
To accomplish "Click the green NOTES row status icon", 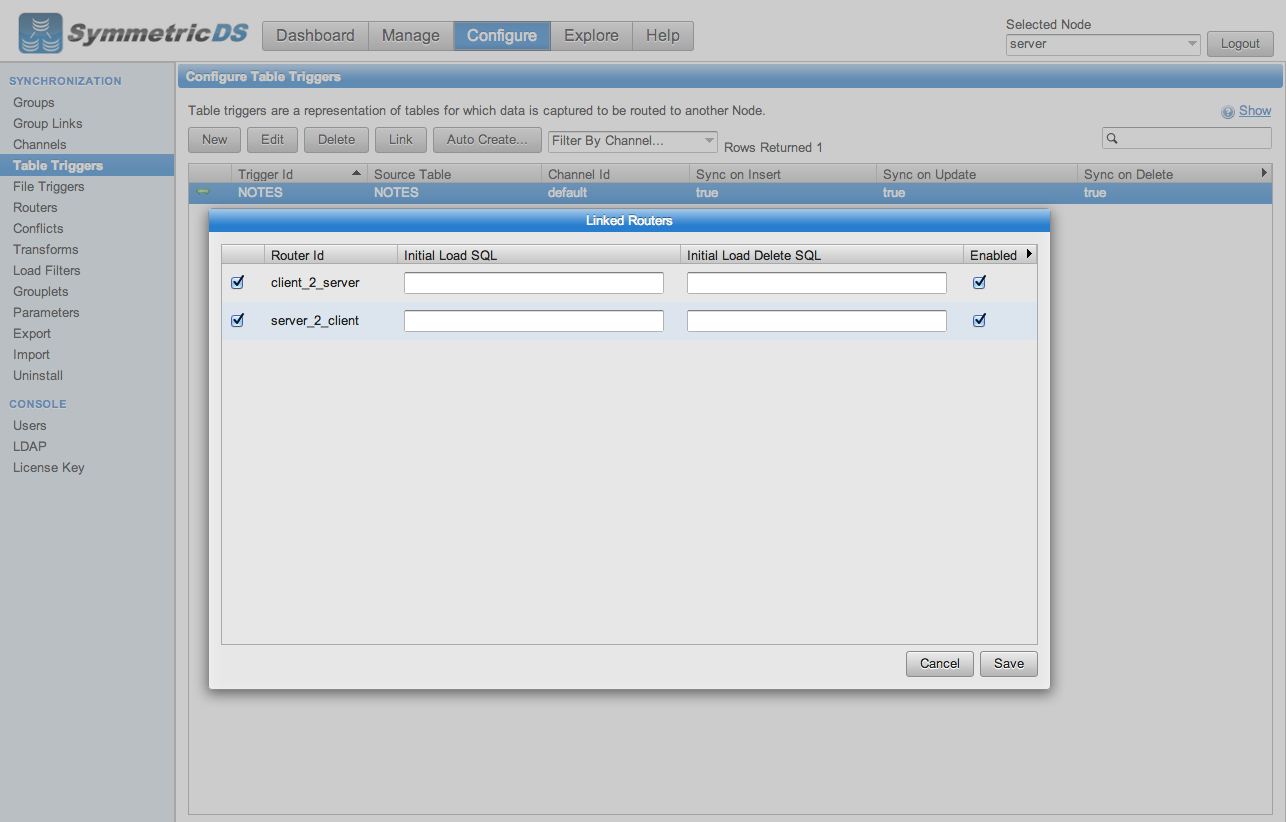I will click(203, 192).
